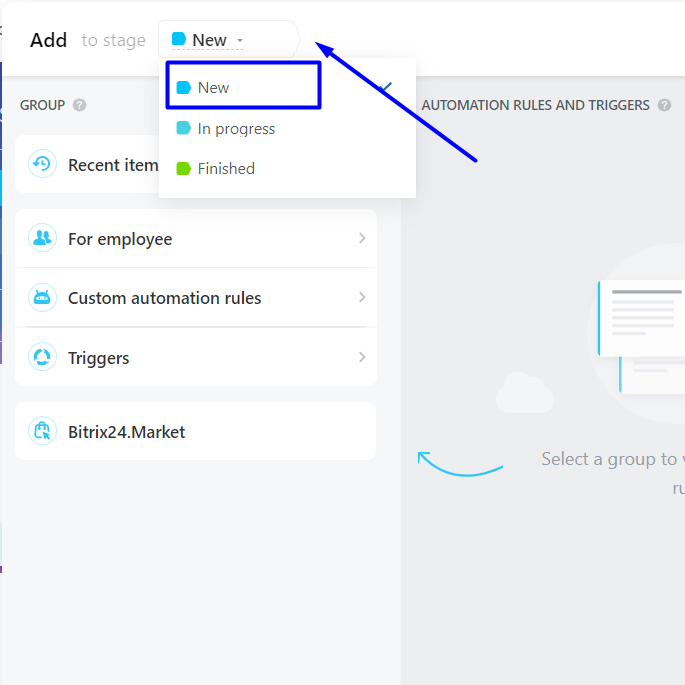Click the blue New stage color marker in header
The height and width of the screenshot is (685, 685).
(x=179, y=40)
